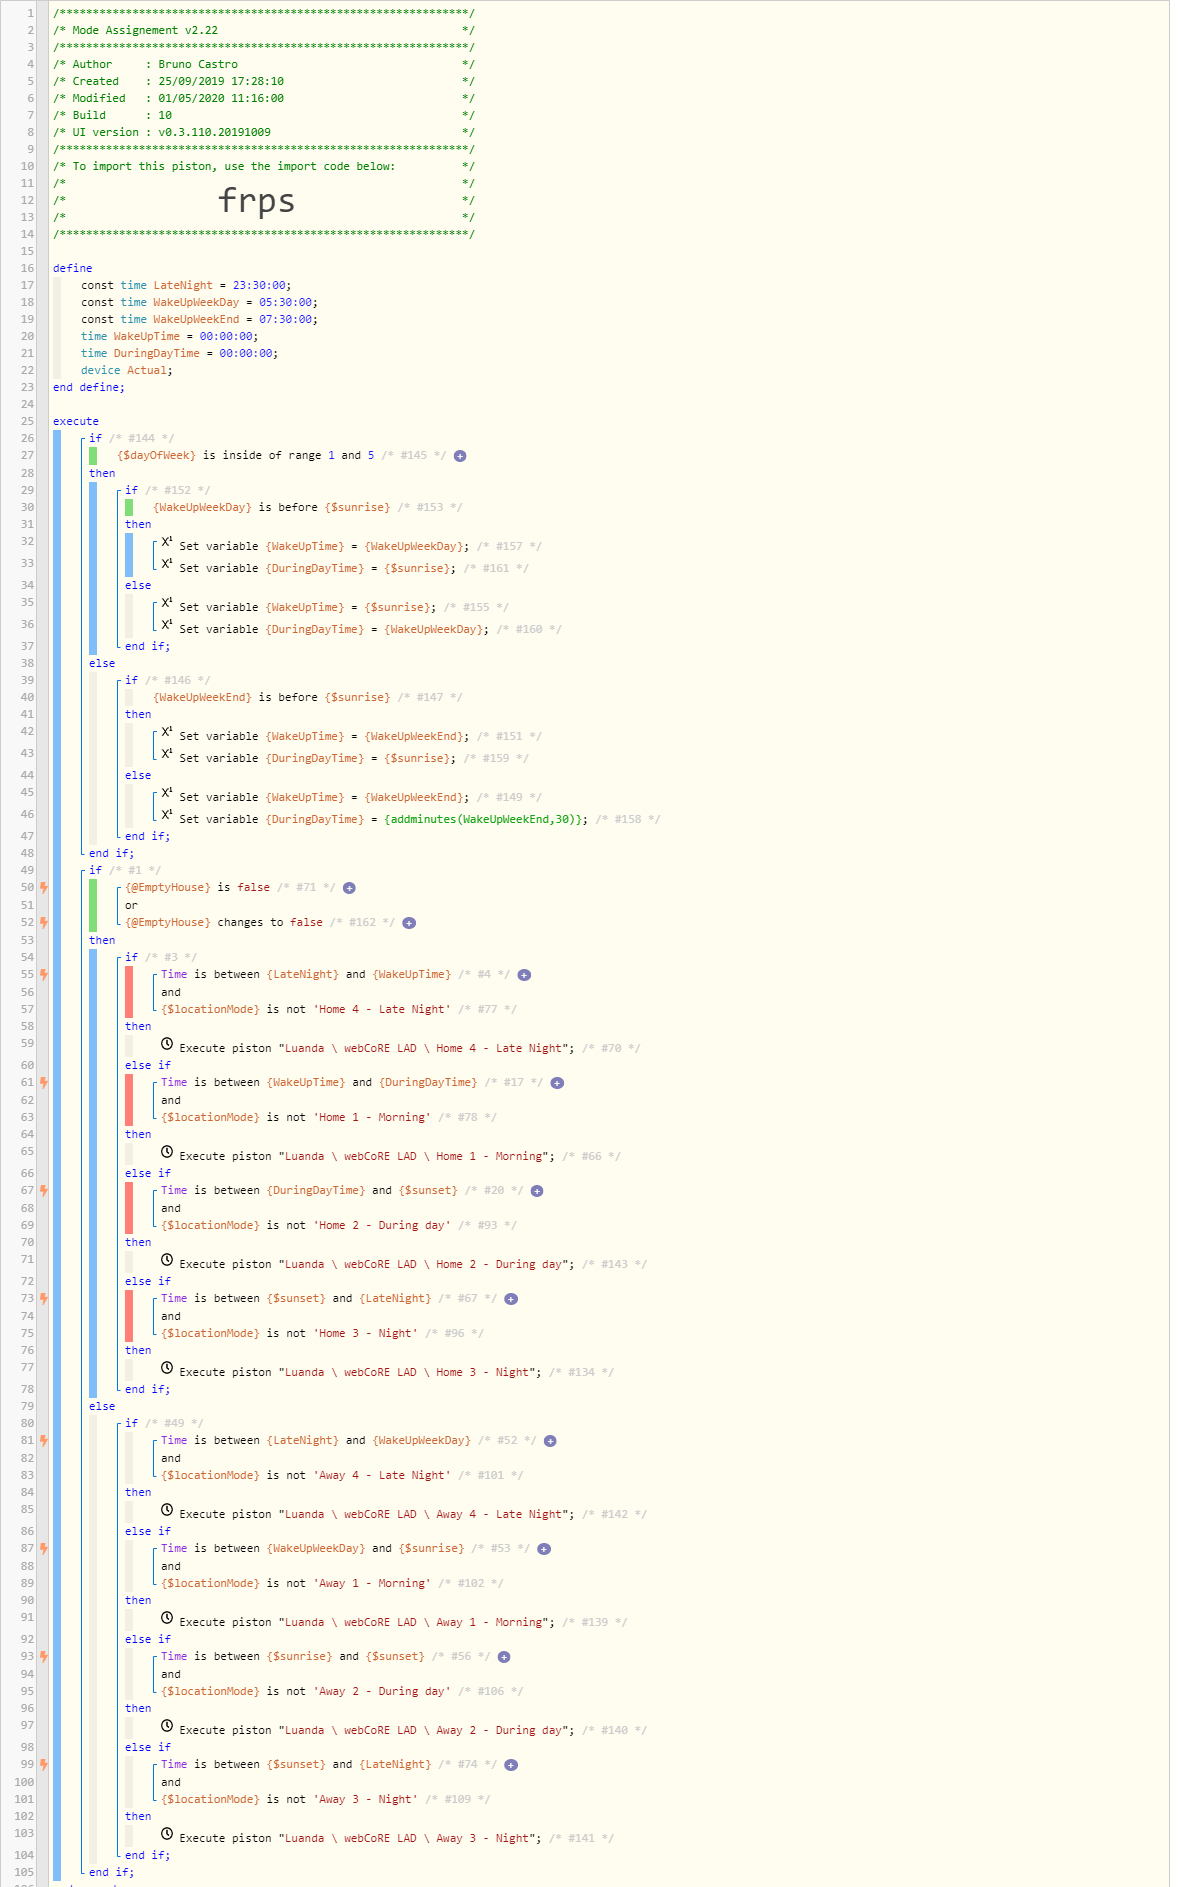This screenshot has width=1178, height=1887.
Task: Select the 'WakeUpWeekDay = 05:30:00' constant line
Action: (x=200, y=302)
